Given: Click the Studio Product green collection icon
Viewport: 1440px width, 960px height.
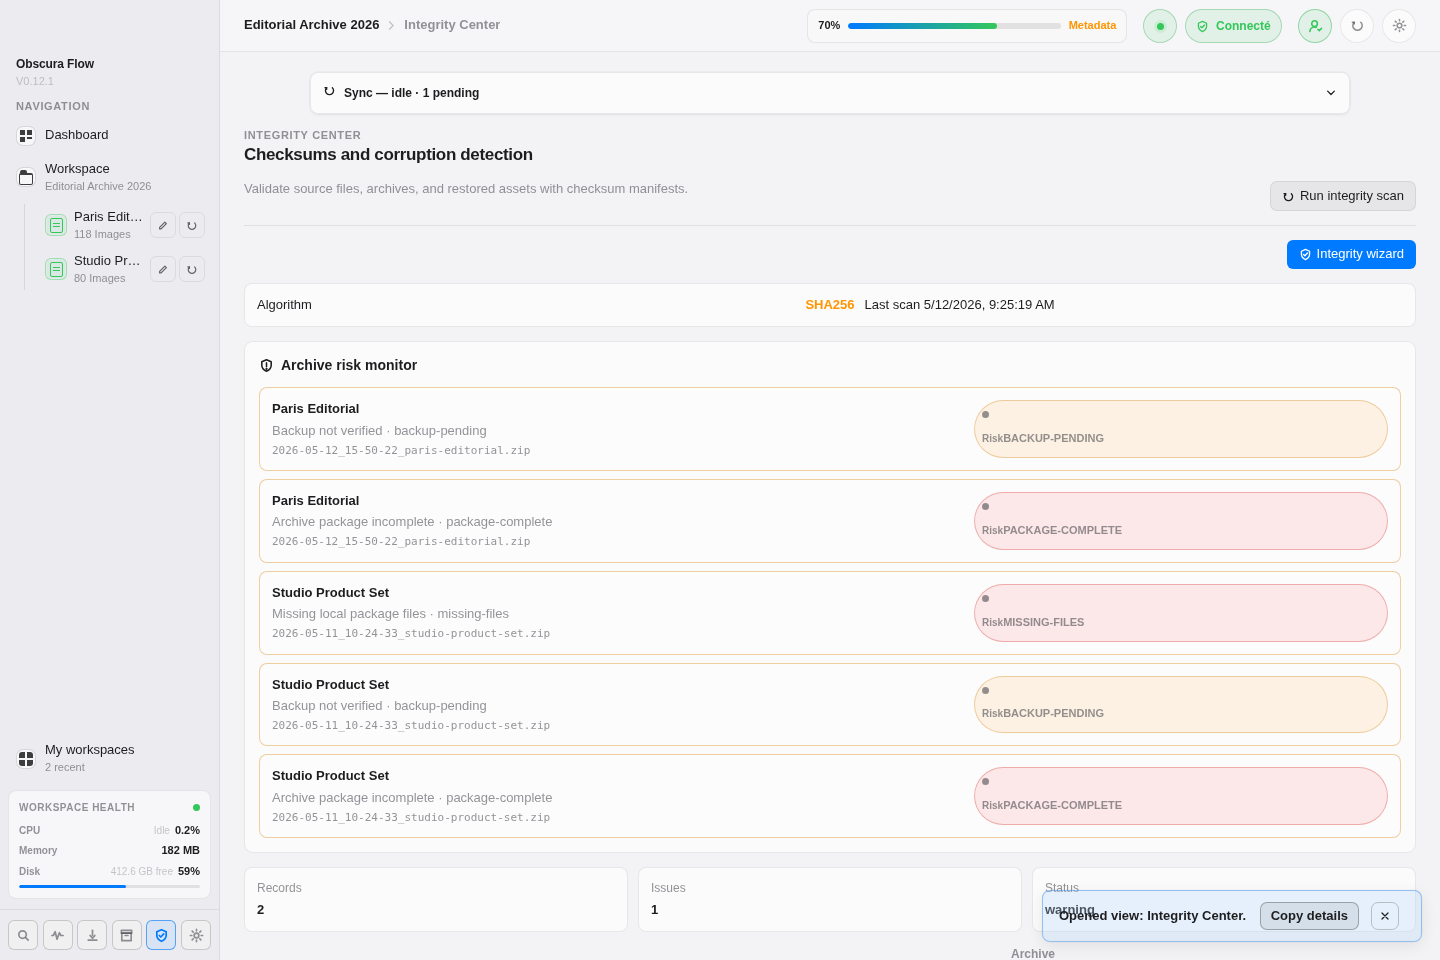Looking at the screenshot, I should [56, 269].
